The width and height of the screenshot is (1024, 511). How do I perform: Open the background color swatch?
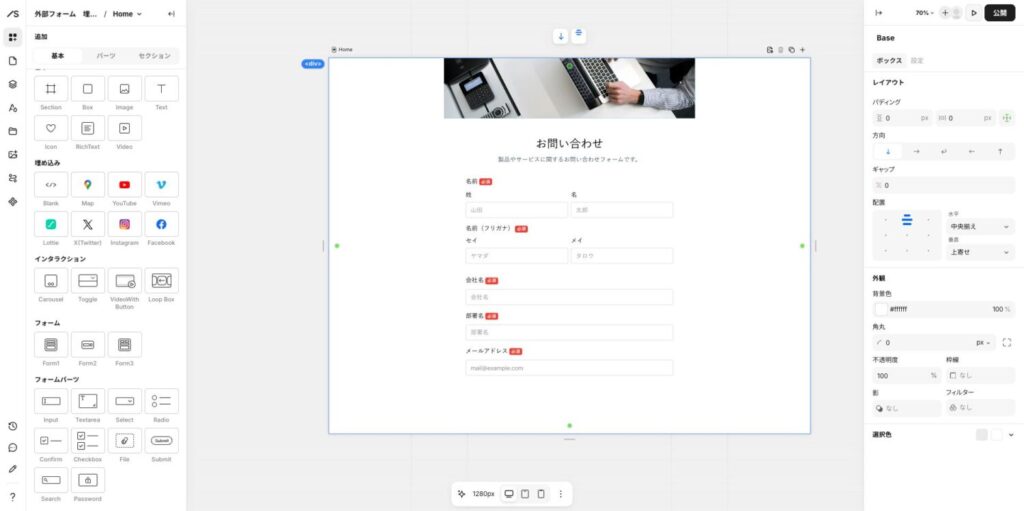pos(880,309)
